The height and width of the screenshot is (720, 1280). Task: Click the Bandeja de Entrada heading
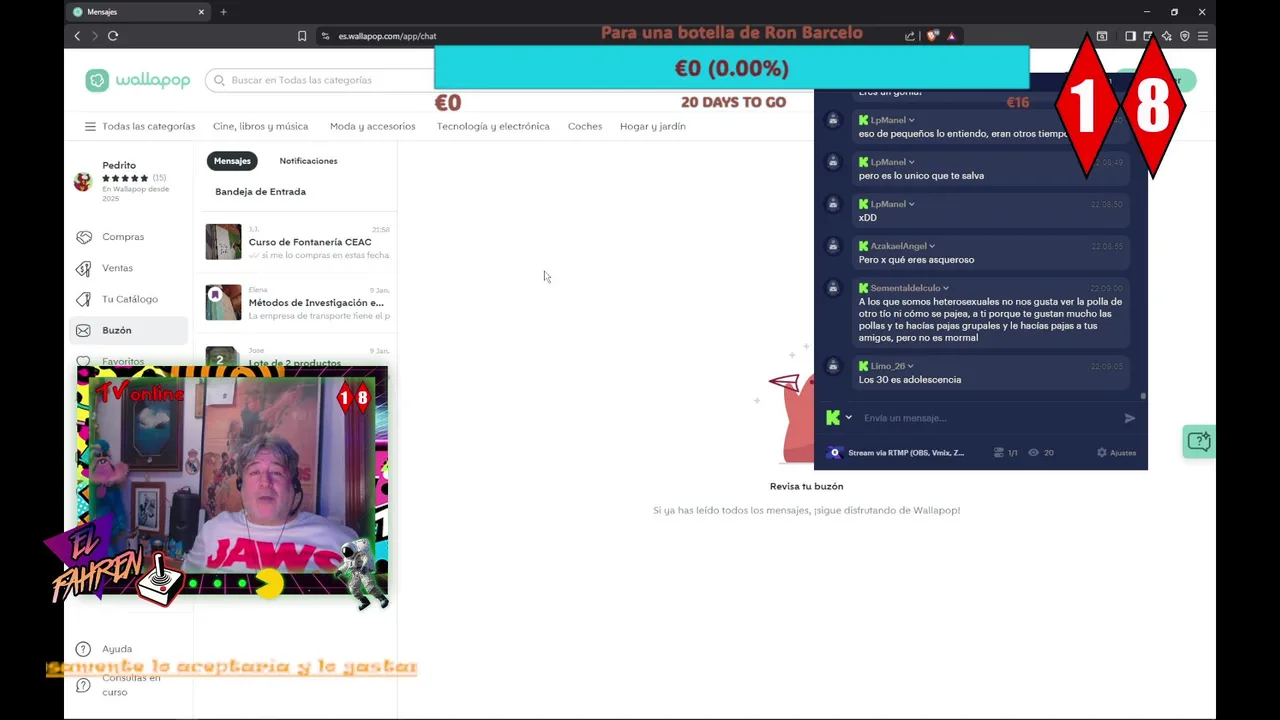point(260,192)
